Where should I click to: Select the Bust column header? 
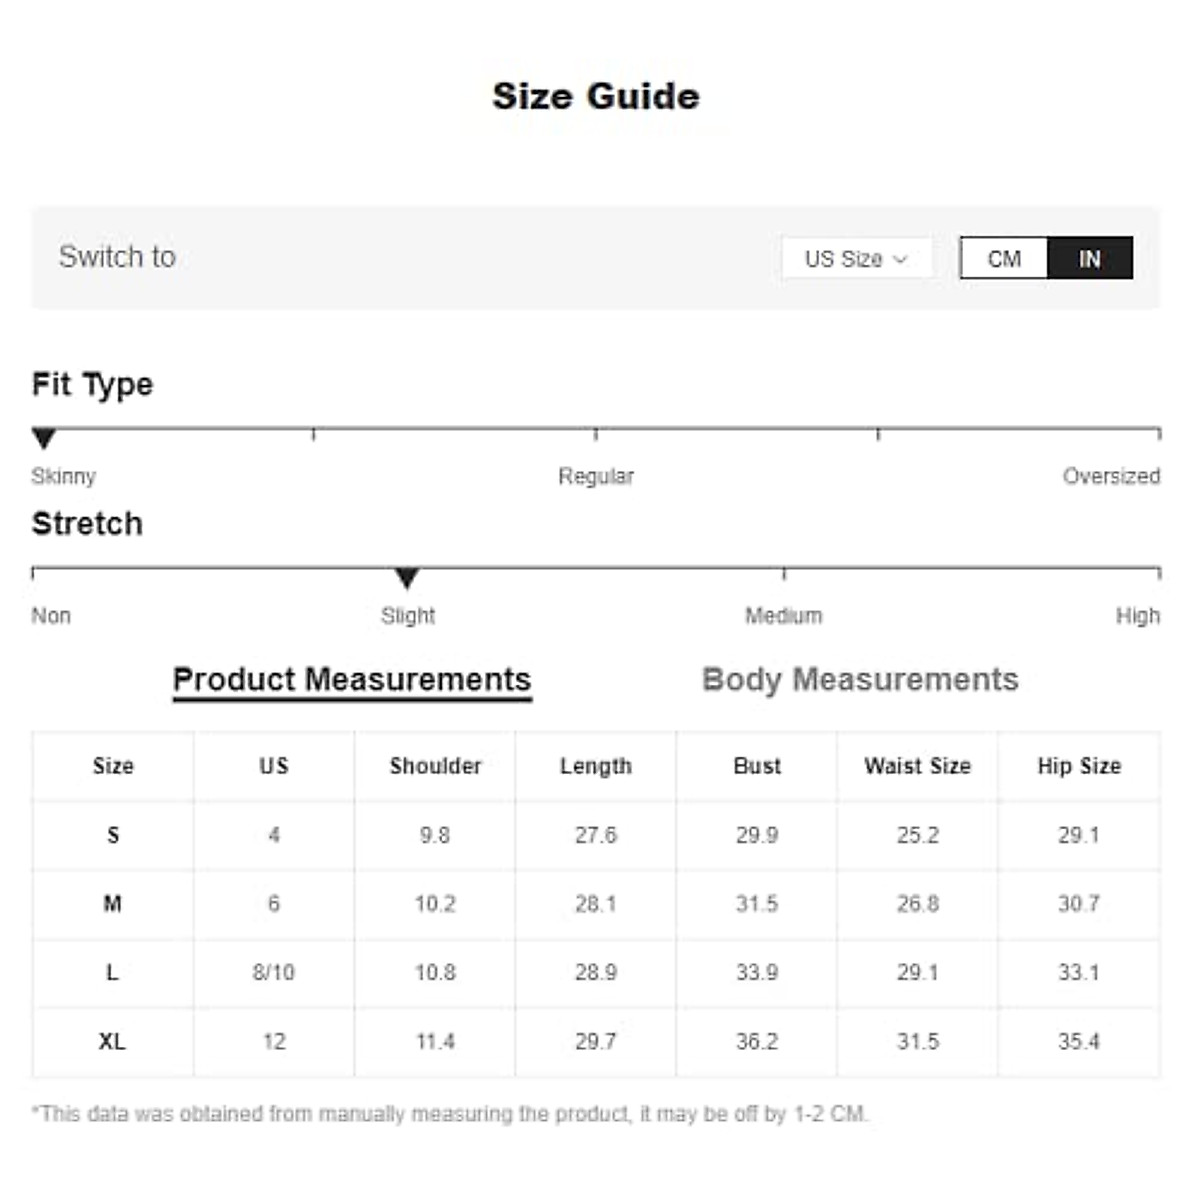click(756, 766)
